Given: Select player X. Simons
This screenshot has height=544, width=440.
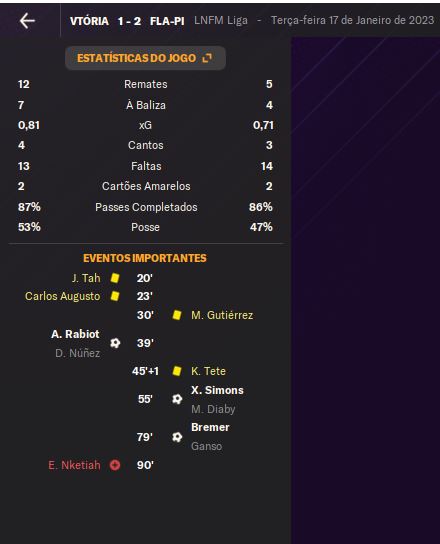Looking at the screenshot, I should (217, 390).
